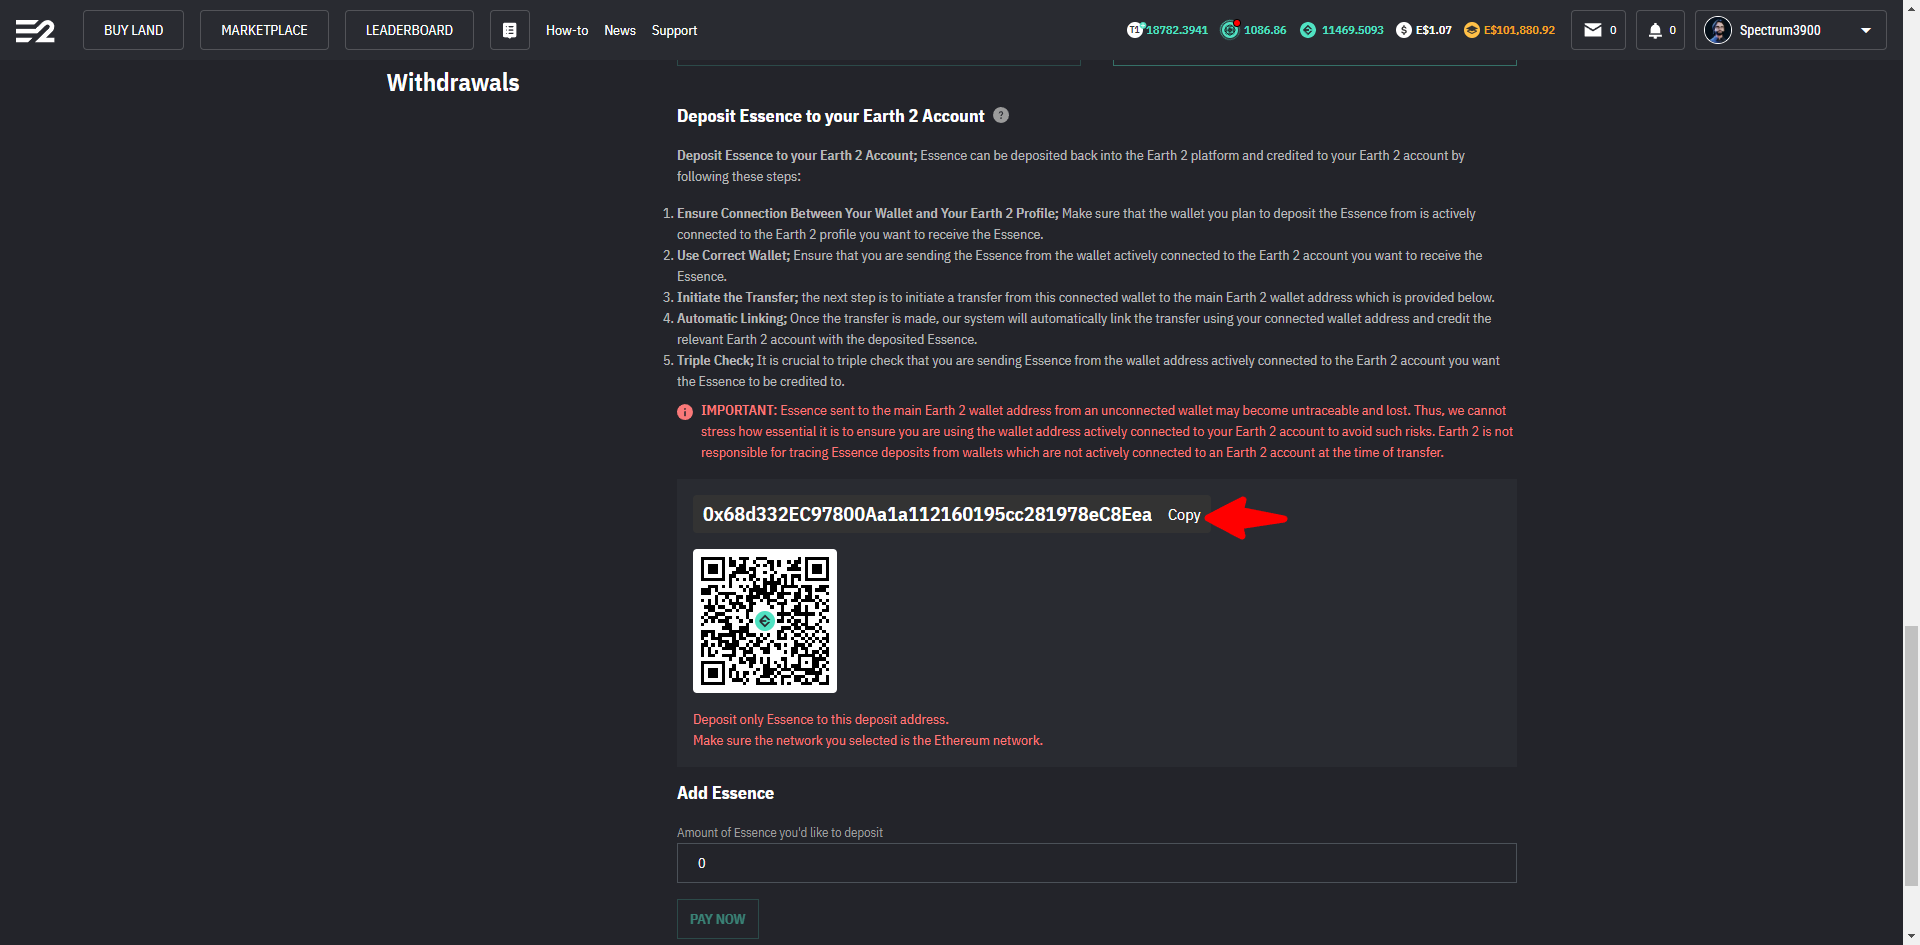Click the PAY NOW button

coord(718,919)
